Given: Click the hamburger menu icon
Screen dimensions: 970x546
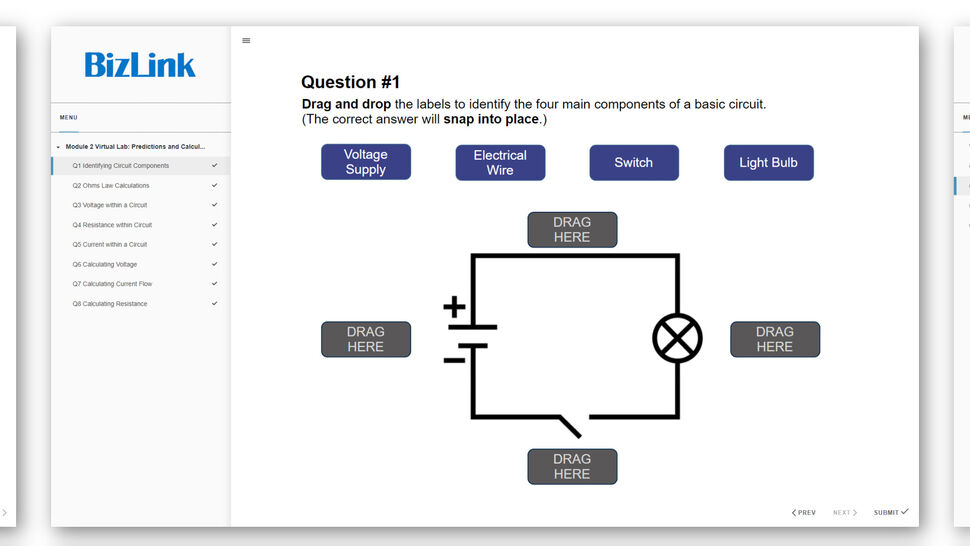Looking at the screenshot, I should tap(246, 41).
